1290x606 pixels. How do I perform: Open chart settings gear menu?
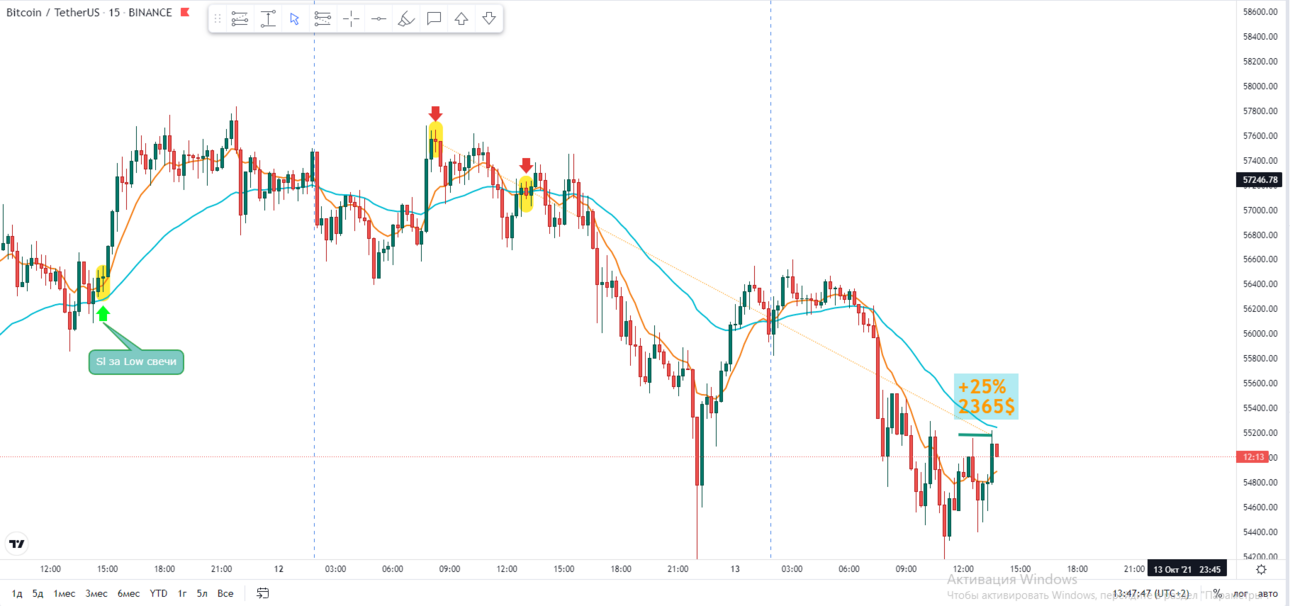[x=1261, y=569]
